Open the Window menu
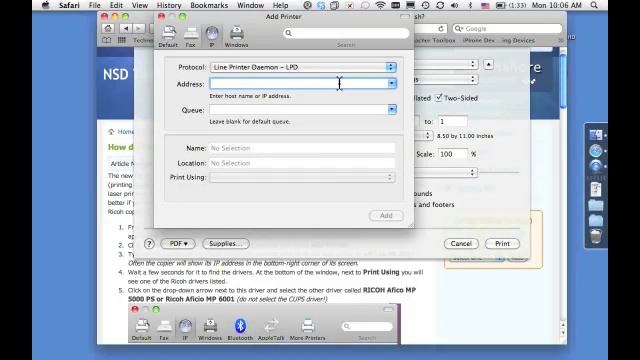The width and height of the screenshot is (640, 360). [250, 5]
